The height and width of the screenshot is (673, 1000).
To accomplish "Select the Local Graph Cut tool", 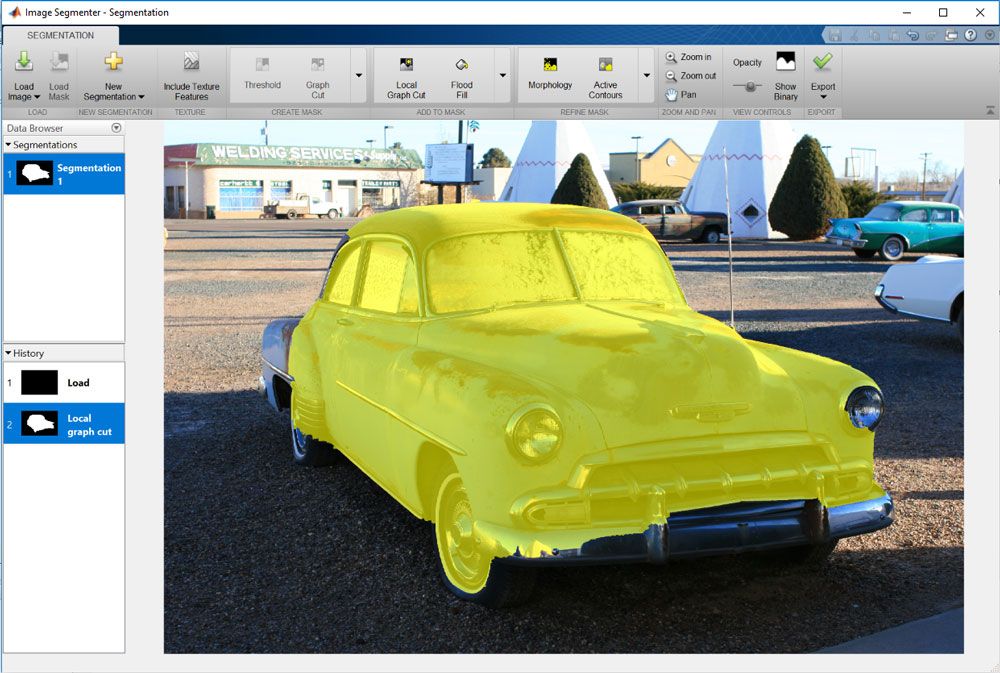I will point(406,77).
